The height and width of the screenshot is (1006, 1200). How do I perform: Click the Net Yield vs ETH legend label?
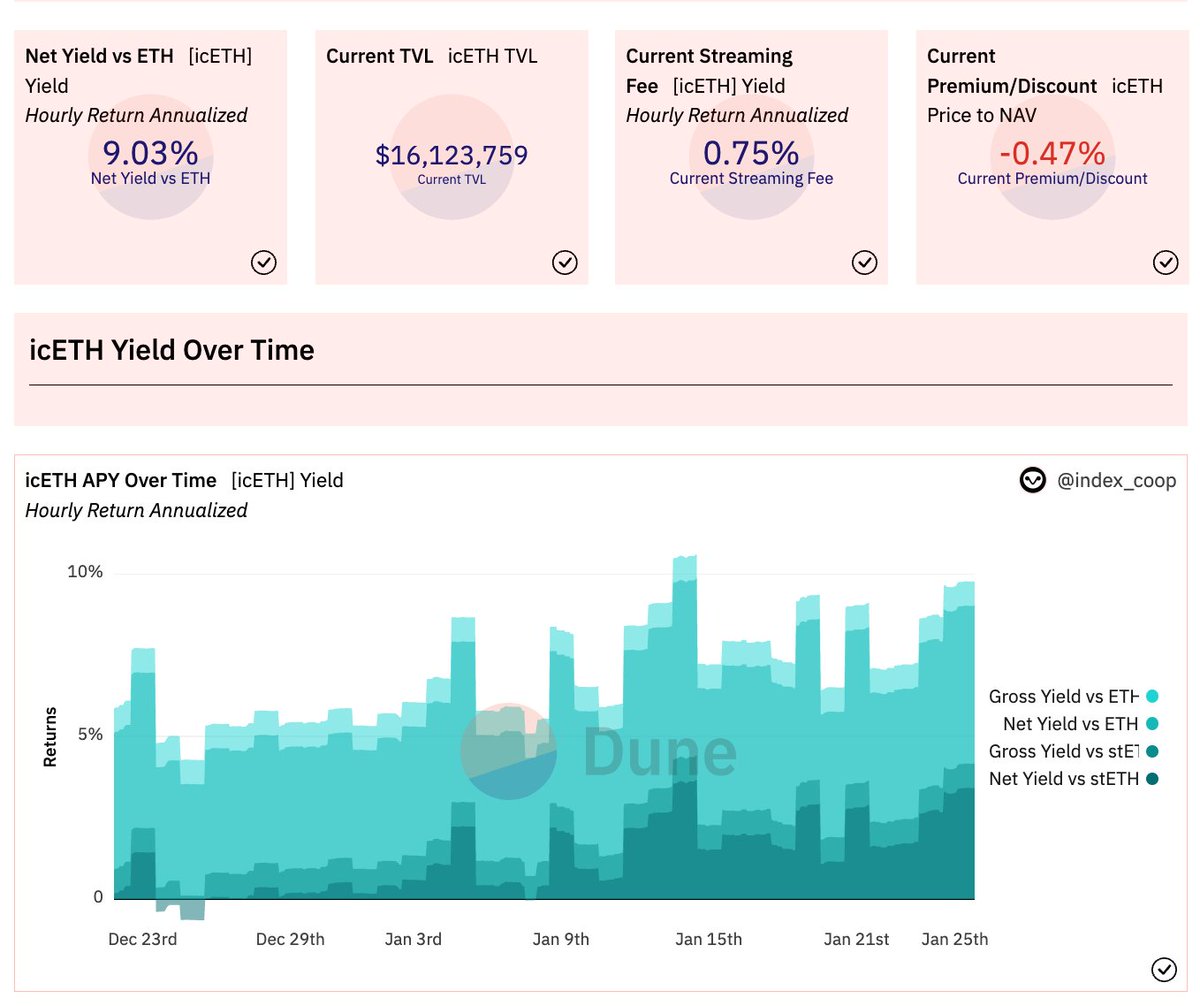point(1071,723)
